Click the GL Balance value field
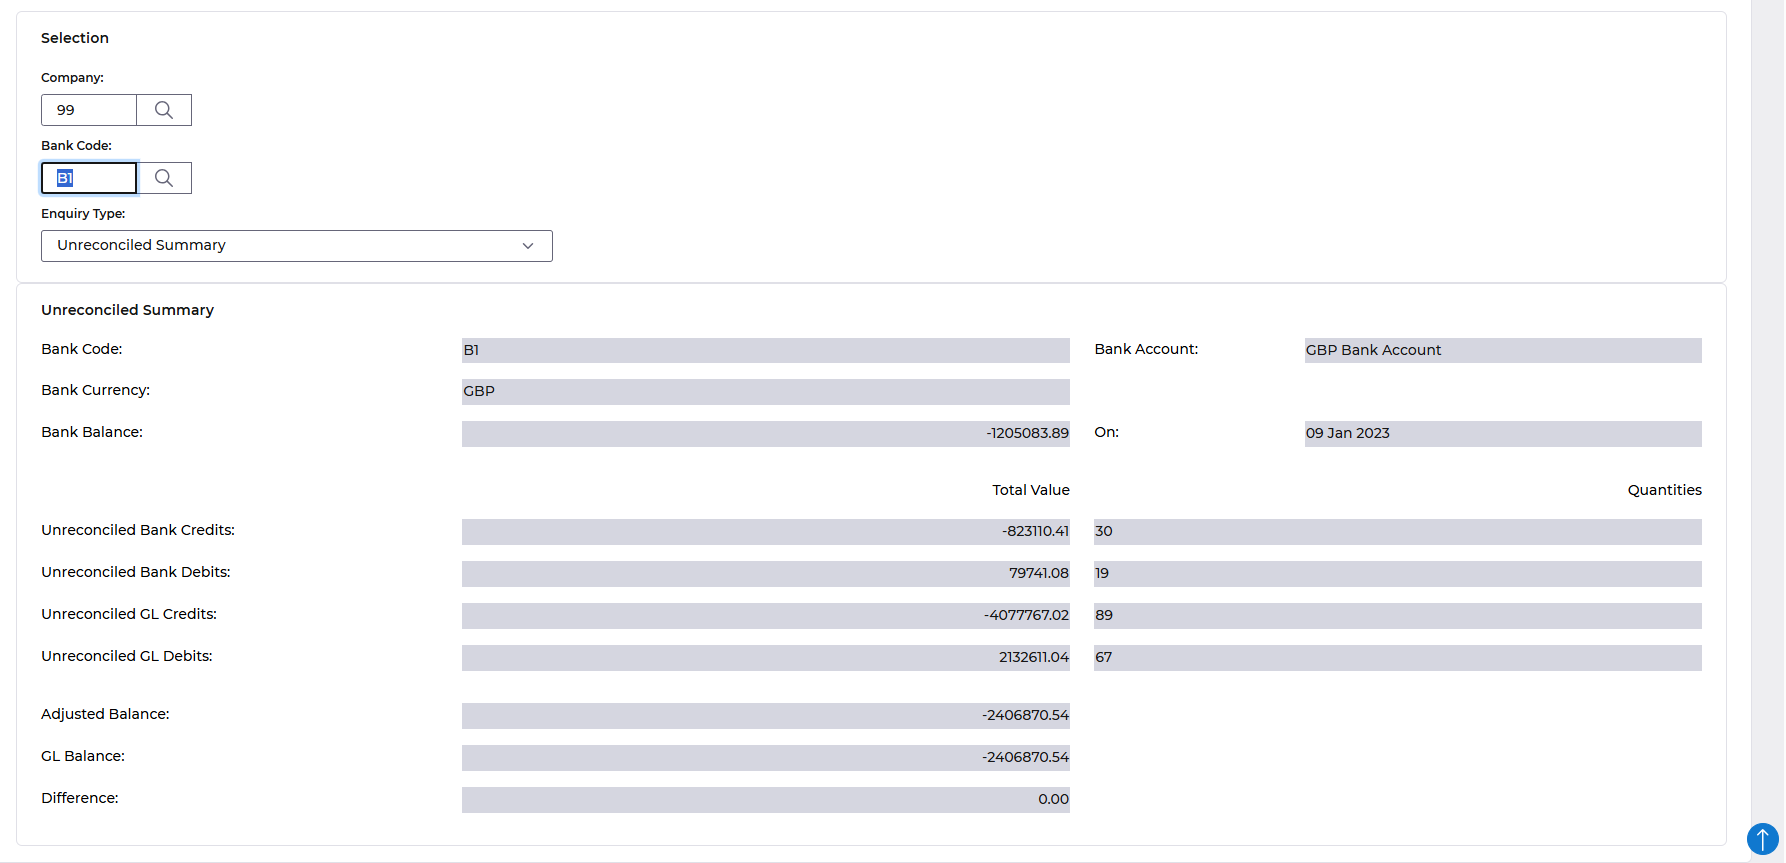 [x=765, y=757]
